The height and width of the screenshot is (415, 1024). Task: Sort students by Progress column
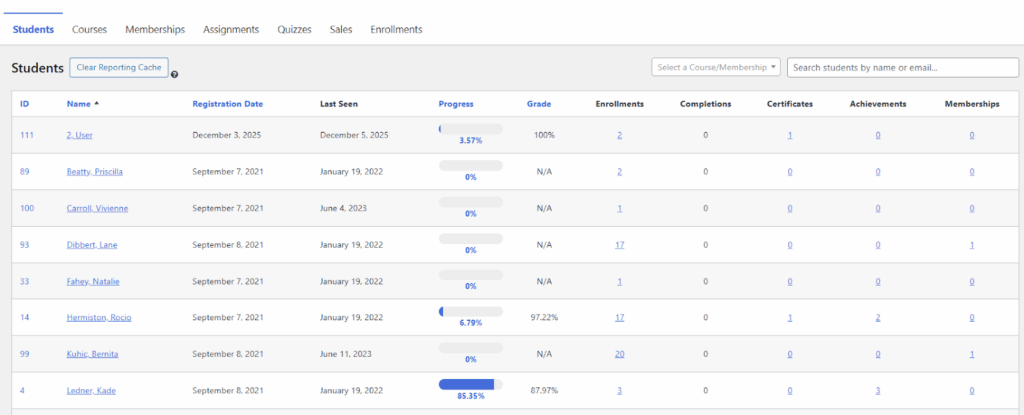tap(456, 103)
